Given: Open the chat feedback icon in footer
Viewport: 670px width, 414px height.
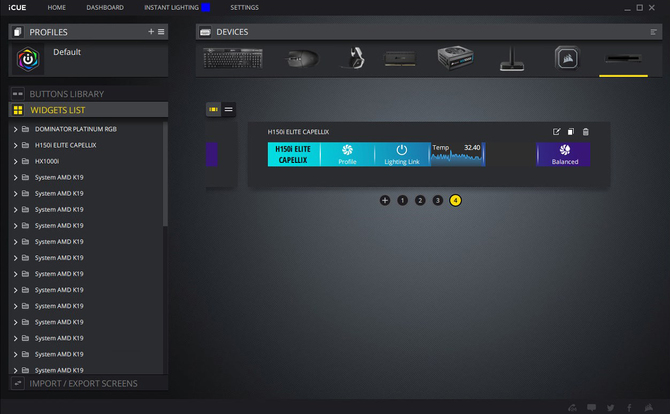Looking at the screenshot, I should click(x=591, y=408).
